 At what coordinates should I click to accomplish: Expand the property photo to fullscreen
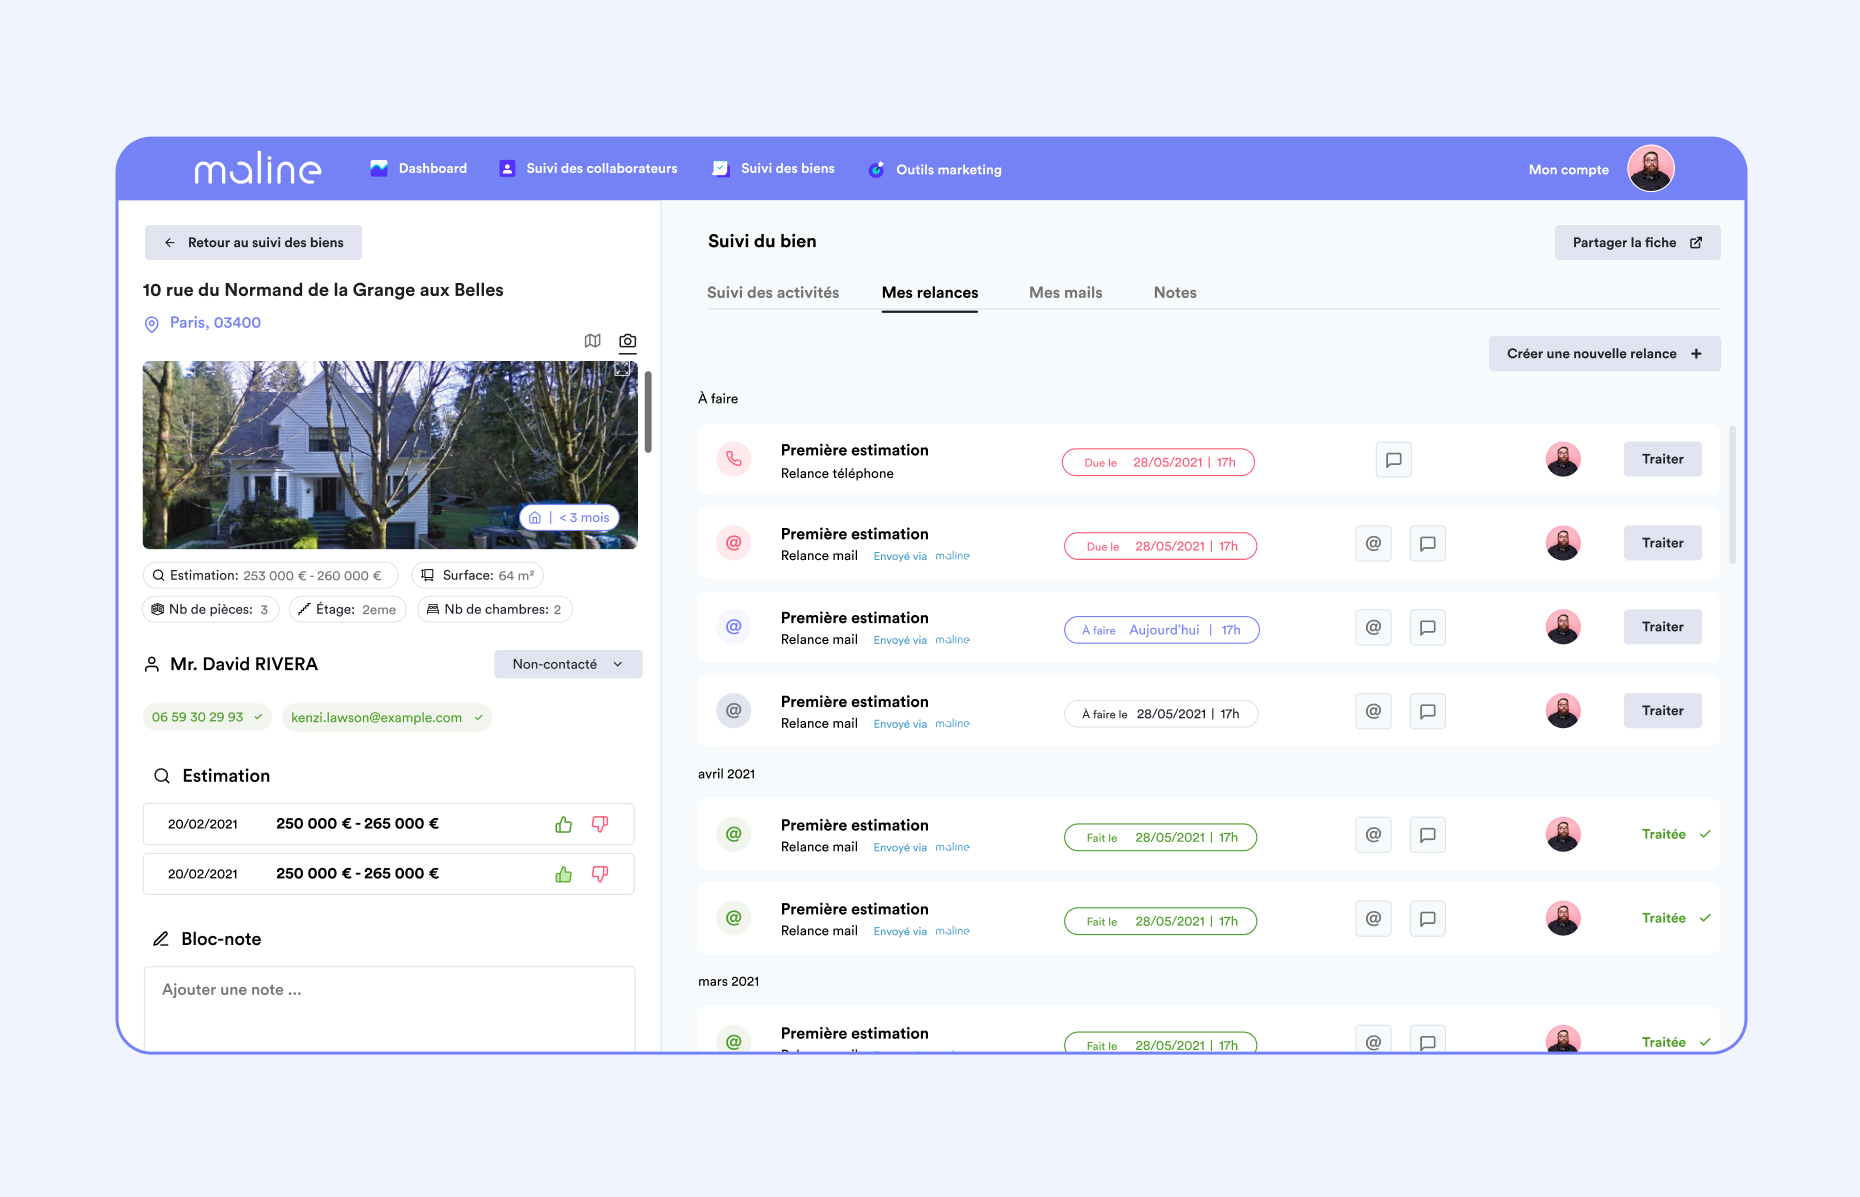coord(623,369)
